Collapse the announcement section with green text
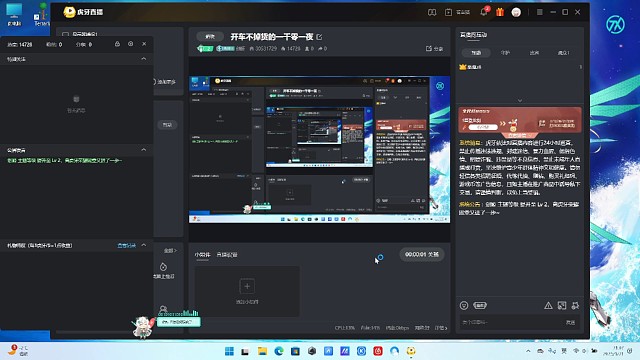Image resolution: width=640 pixels, height=360 pixels. [x=144, y=150]
